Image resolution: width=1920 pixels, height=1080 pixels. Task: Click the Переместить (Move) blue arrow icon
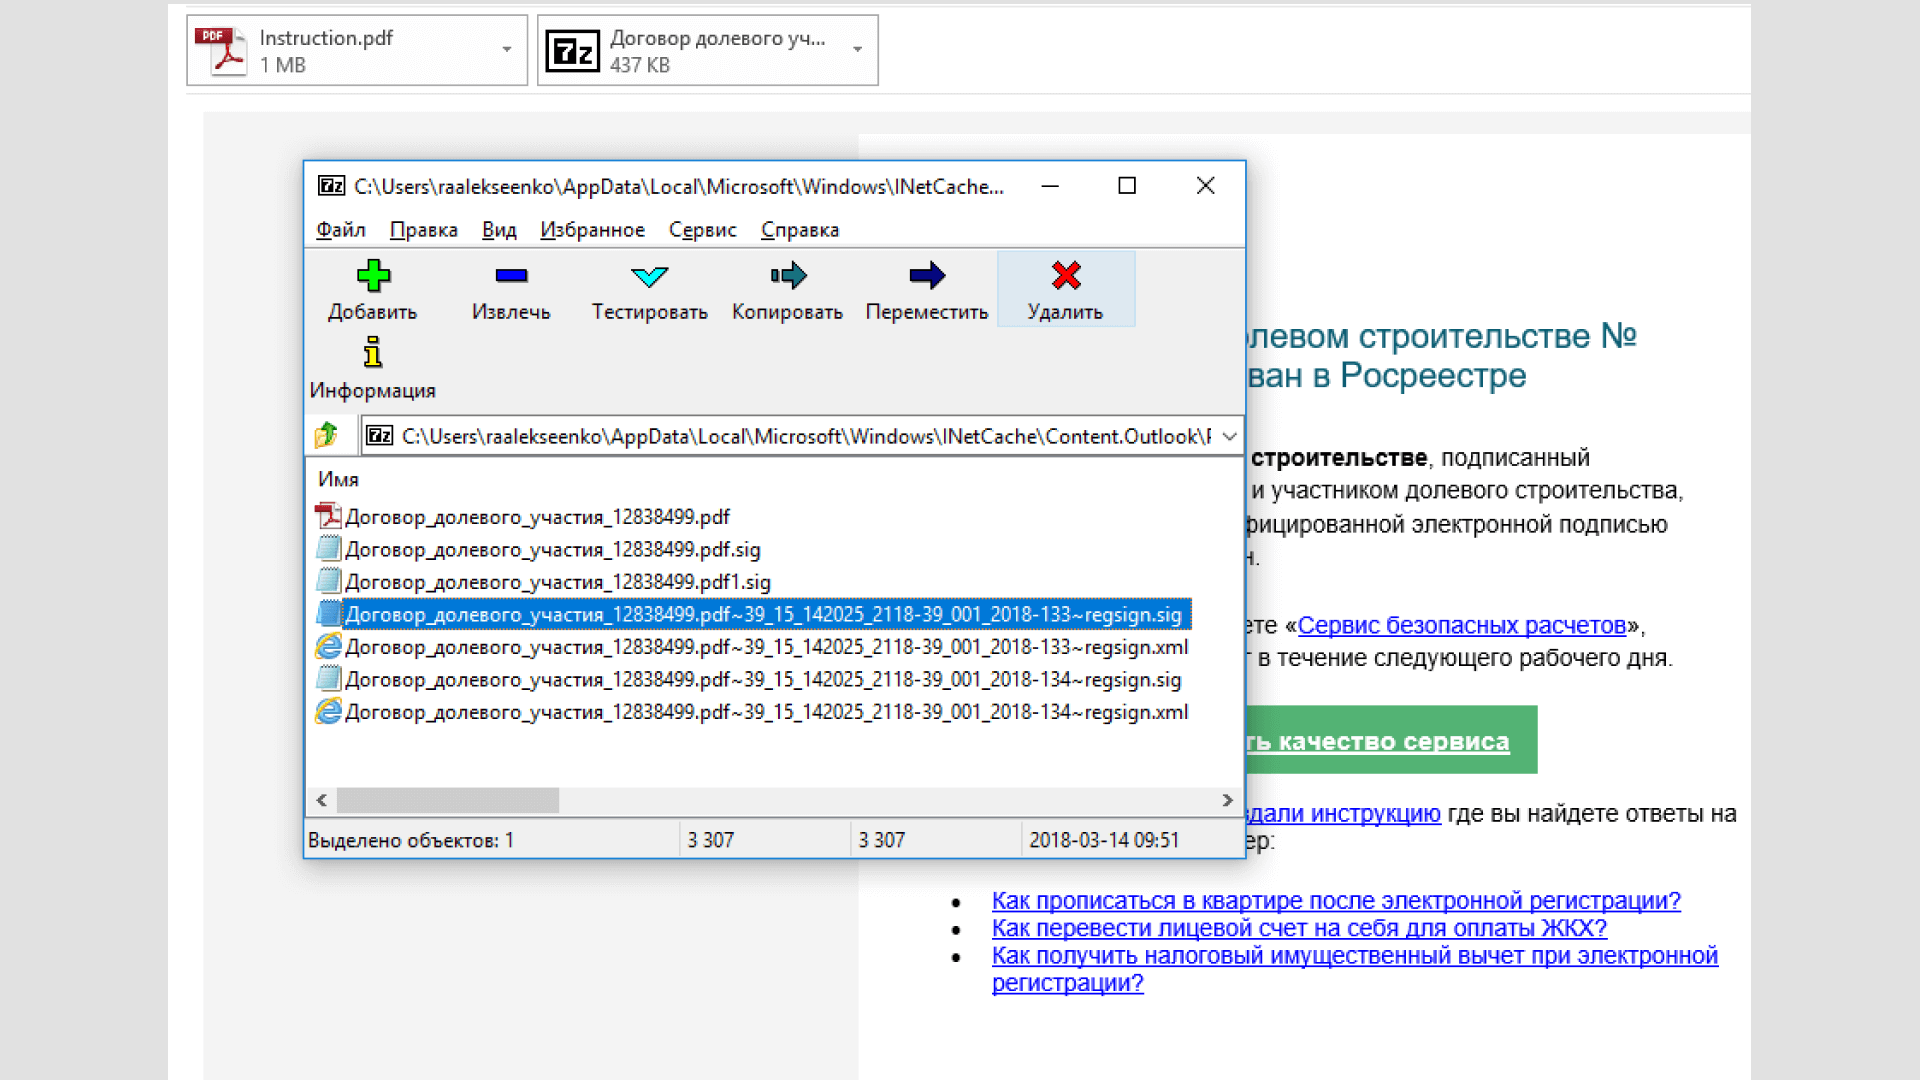(x=927, y=275)
